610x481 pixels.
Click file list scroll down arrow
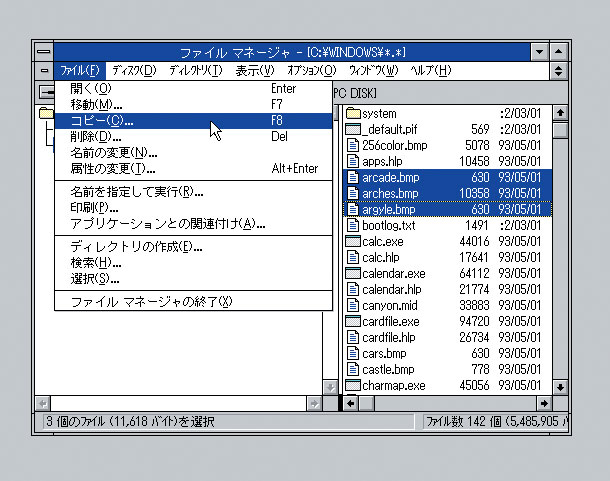coord(560,387)
